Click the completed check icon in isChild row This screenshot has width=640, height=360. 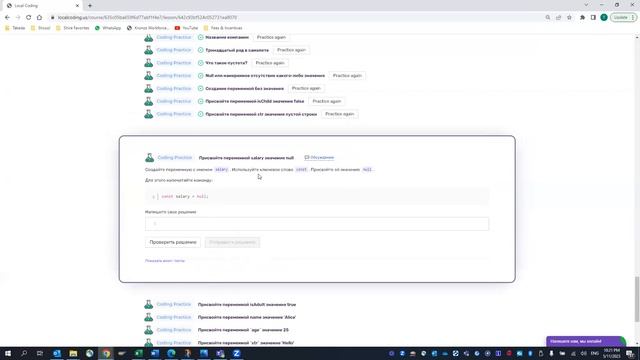coord(200,101)
